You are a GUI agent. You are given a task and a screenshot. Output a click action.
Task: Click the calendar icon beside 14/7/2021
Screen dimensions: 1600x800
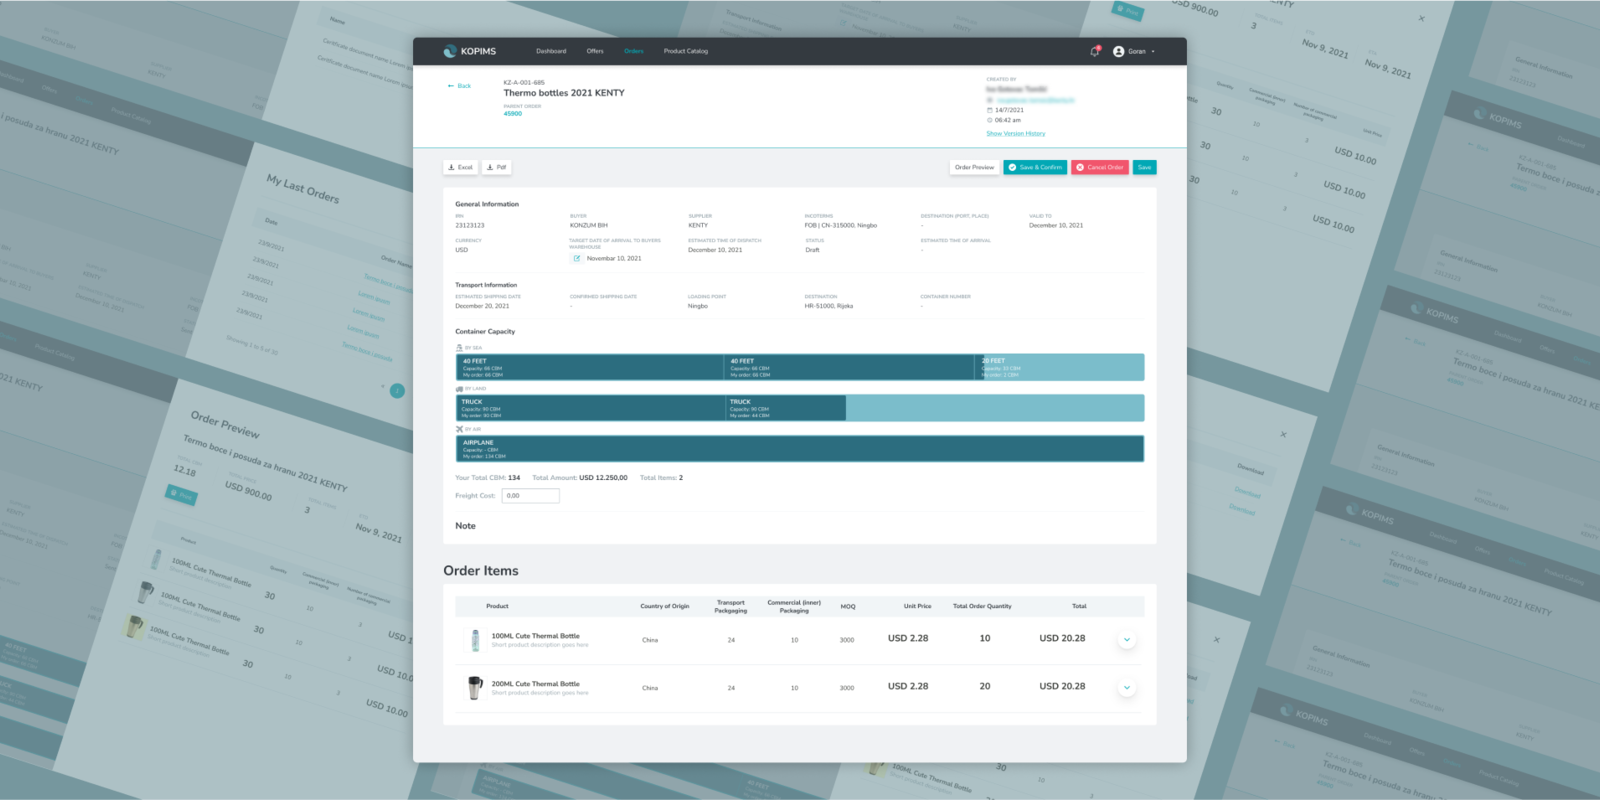(x=990, y=110)
